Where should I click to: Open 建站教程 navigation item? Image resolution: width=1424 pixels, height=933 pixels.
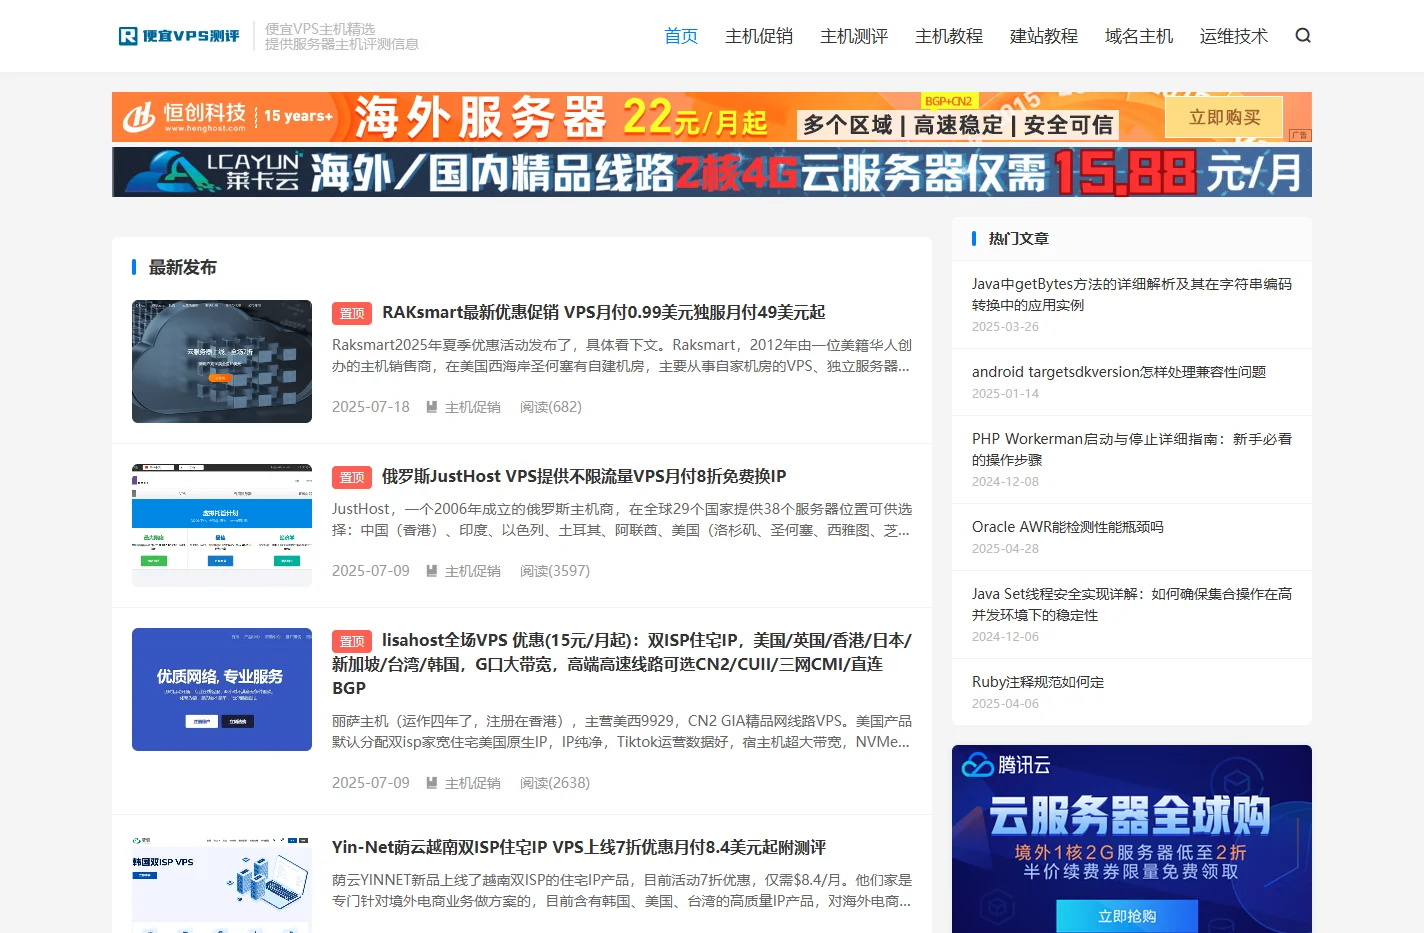1044,36
